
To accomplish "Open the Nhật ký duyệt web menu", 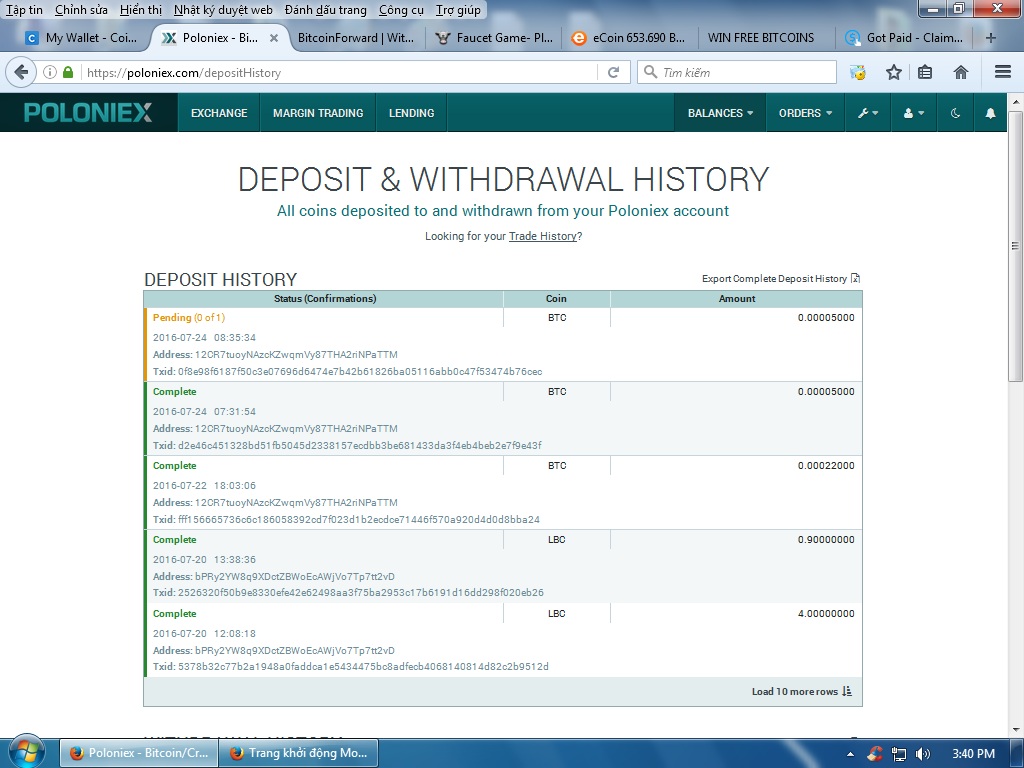I will [x=223, y=10].
